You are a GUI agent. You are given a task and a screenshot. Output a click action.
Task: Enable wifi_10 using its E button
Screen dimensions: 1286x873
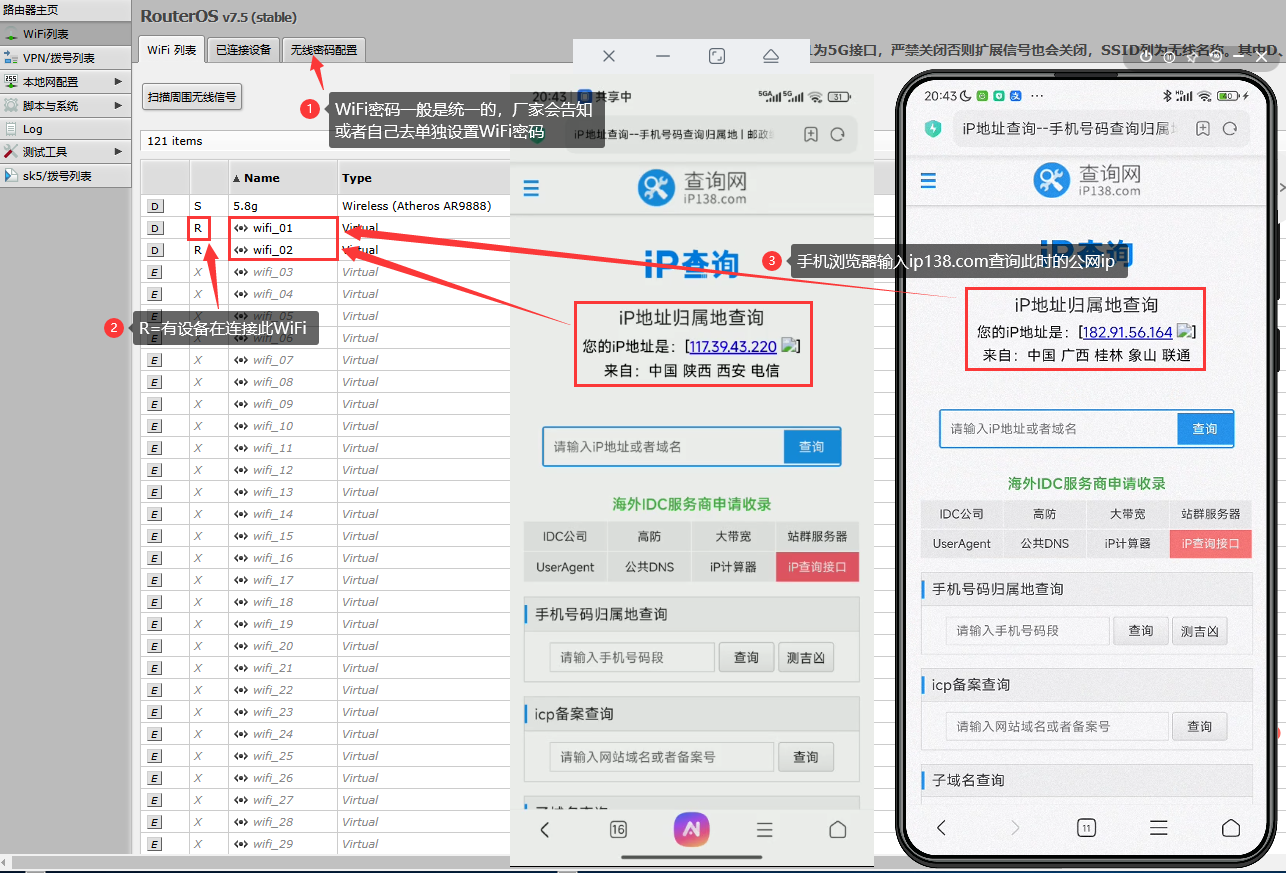(x=155, y=426)
